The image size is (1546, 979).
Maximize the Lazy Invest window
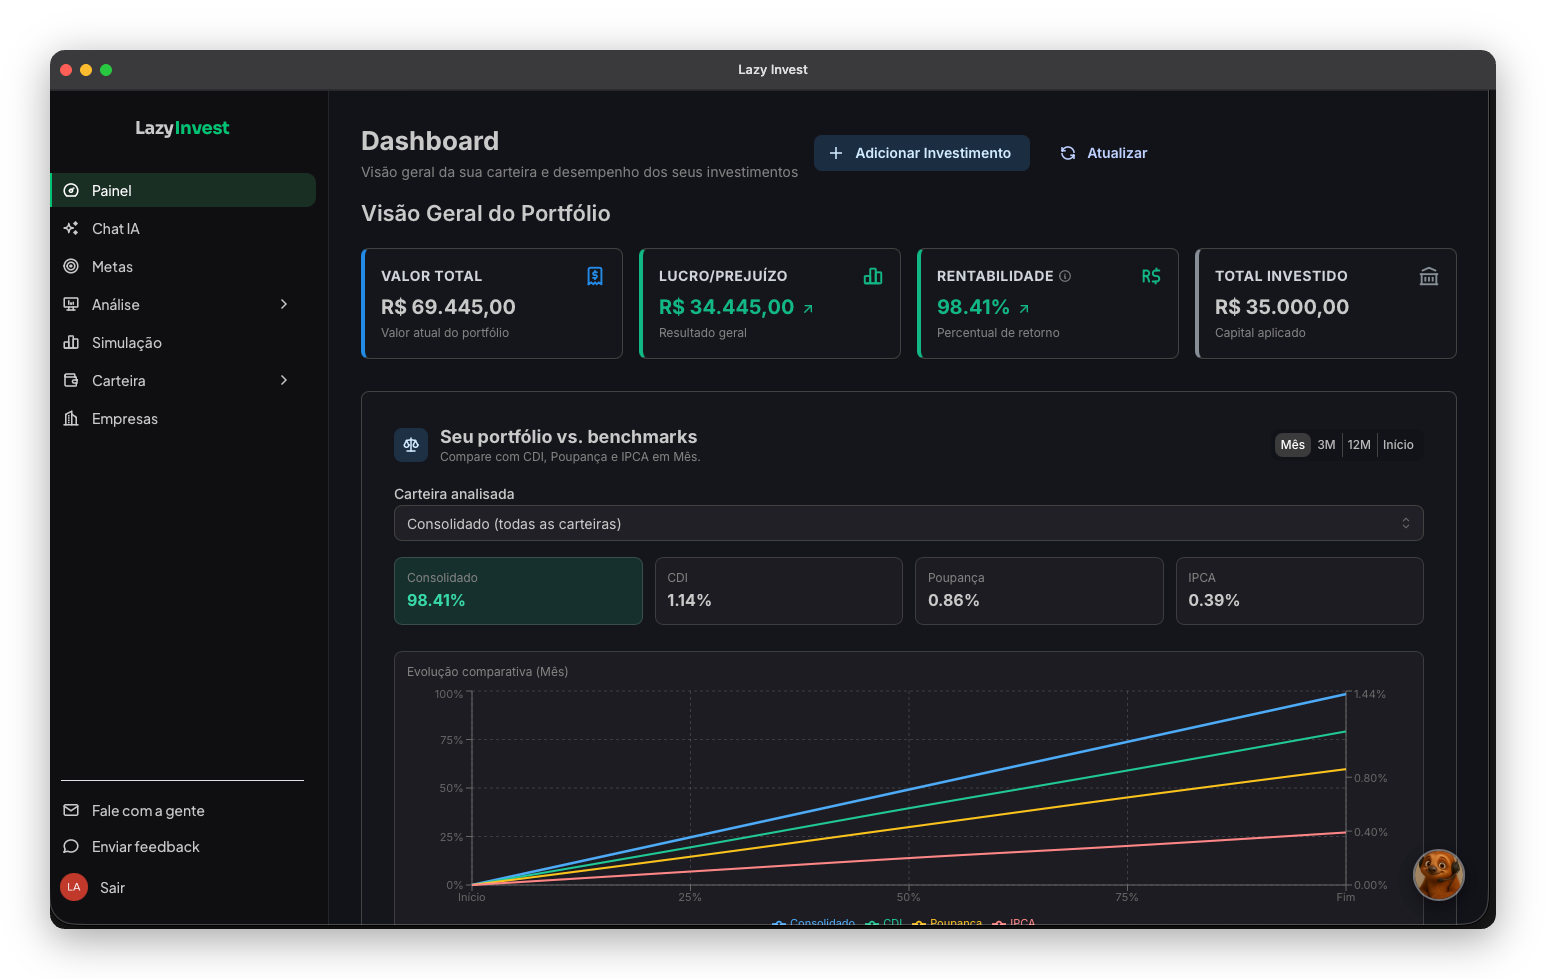coord(106,70)
